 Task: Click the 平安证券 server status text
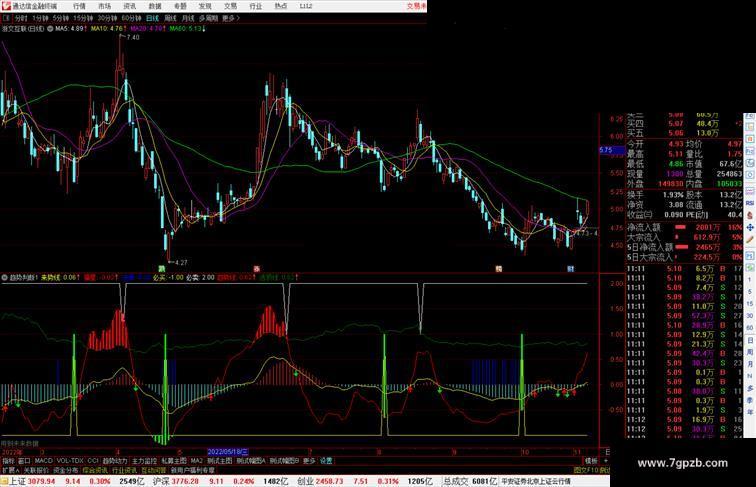point(536,481)
